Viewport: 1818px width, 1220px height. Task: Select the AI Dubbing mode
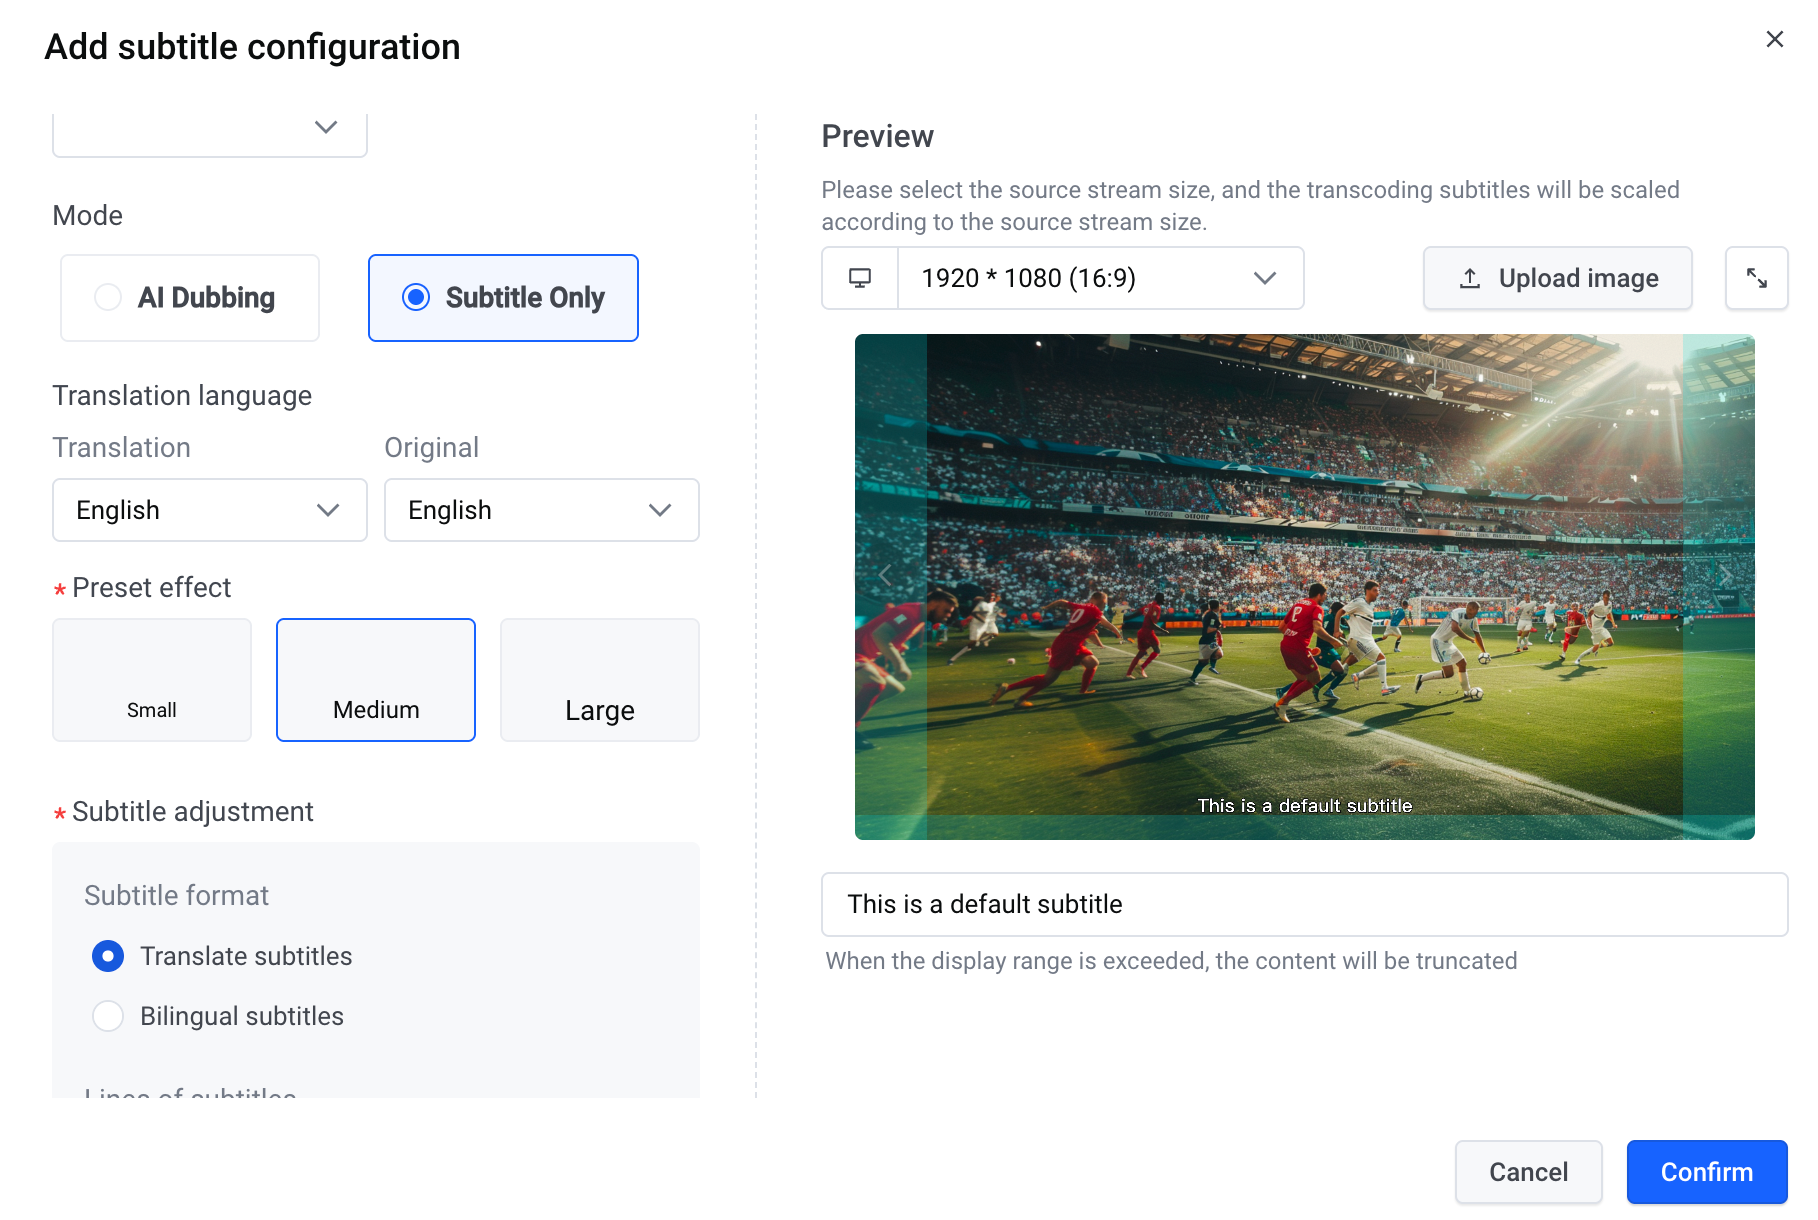pos(190,298)
